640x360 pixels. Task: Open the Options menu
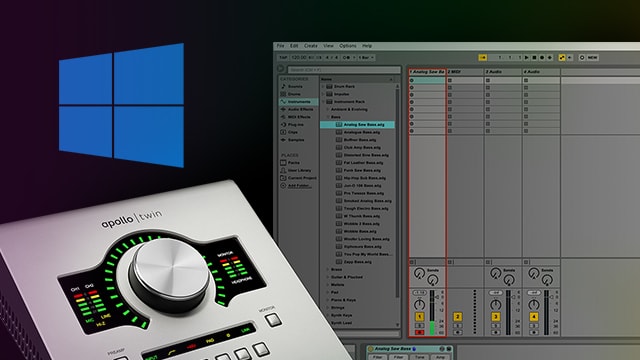[x=348, y=46]
